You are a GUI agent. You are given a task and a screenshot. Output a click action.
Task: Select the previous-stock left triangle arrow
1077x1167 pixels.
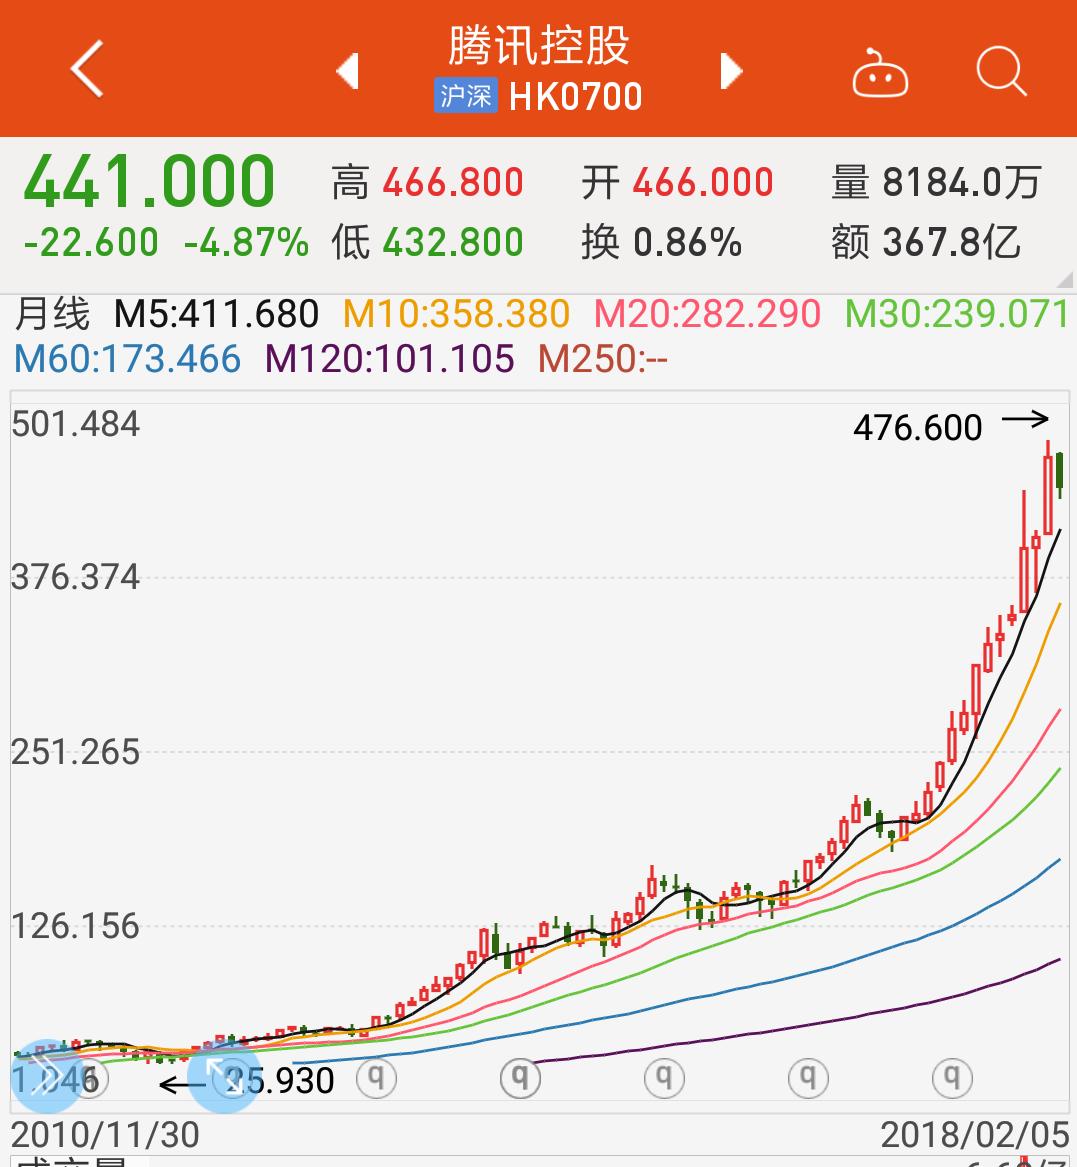(x=347, y=70)
